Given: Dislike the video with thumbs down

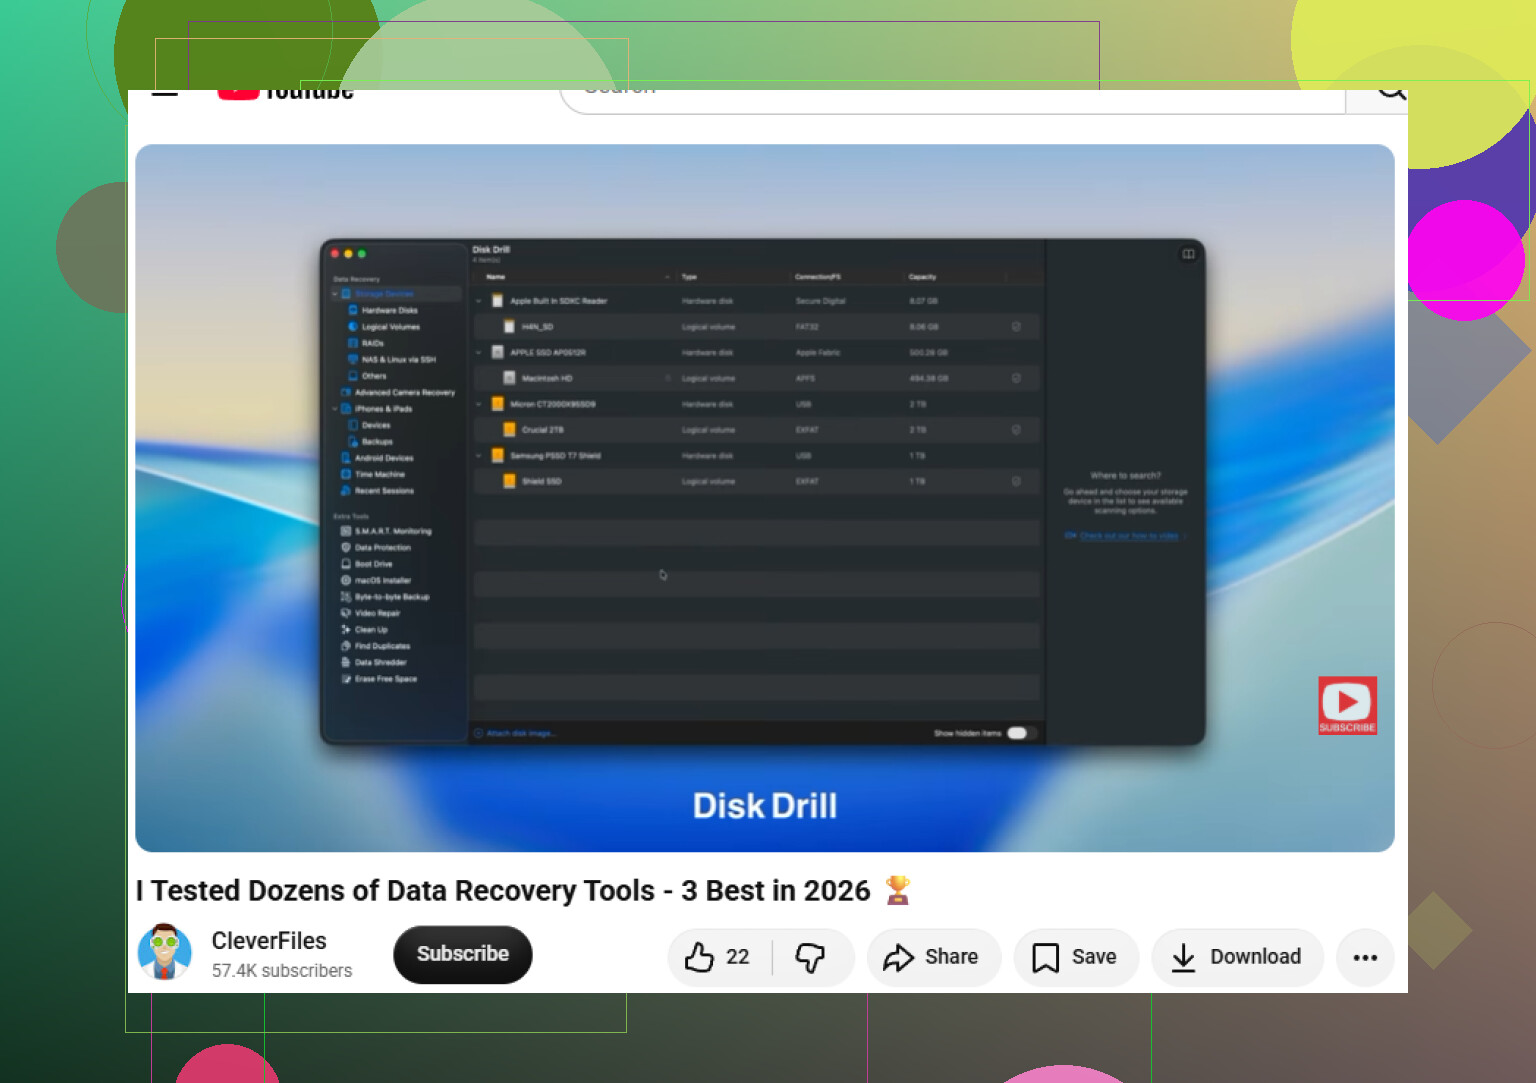Looking at the screenshot, I should pos(811,957).
